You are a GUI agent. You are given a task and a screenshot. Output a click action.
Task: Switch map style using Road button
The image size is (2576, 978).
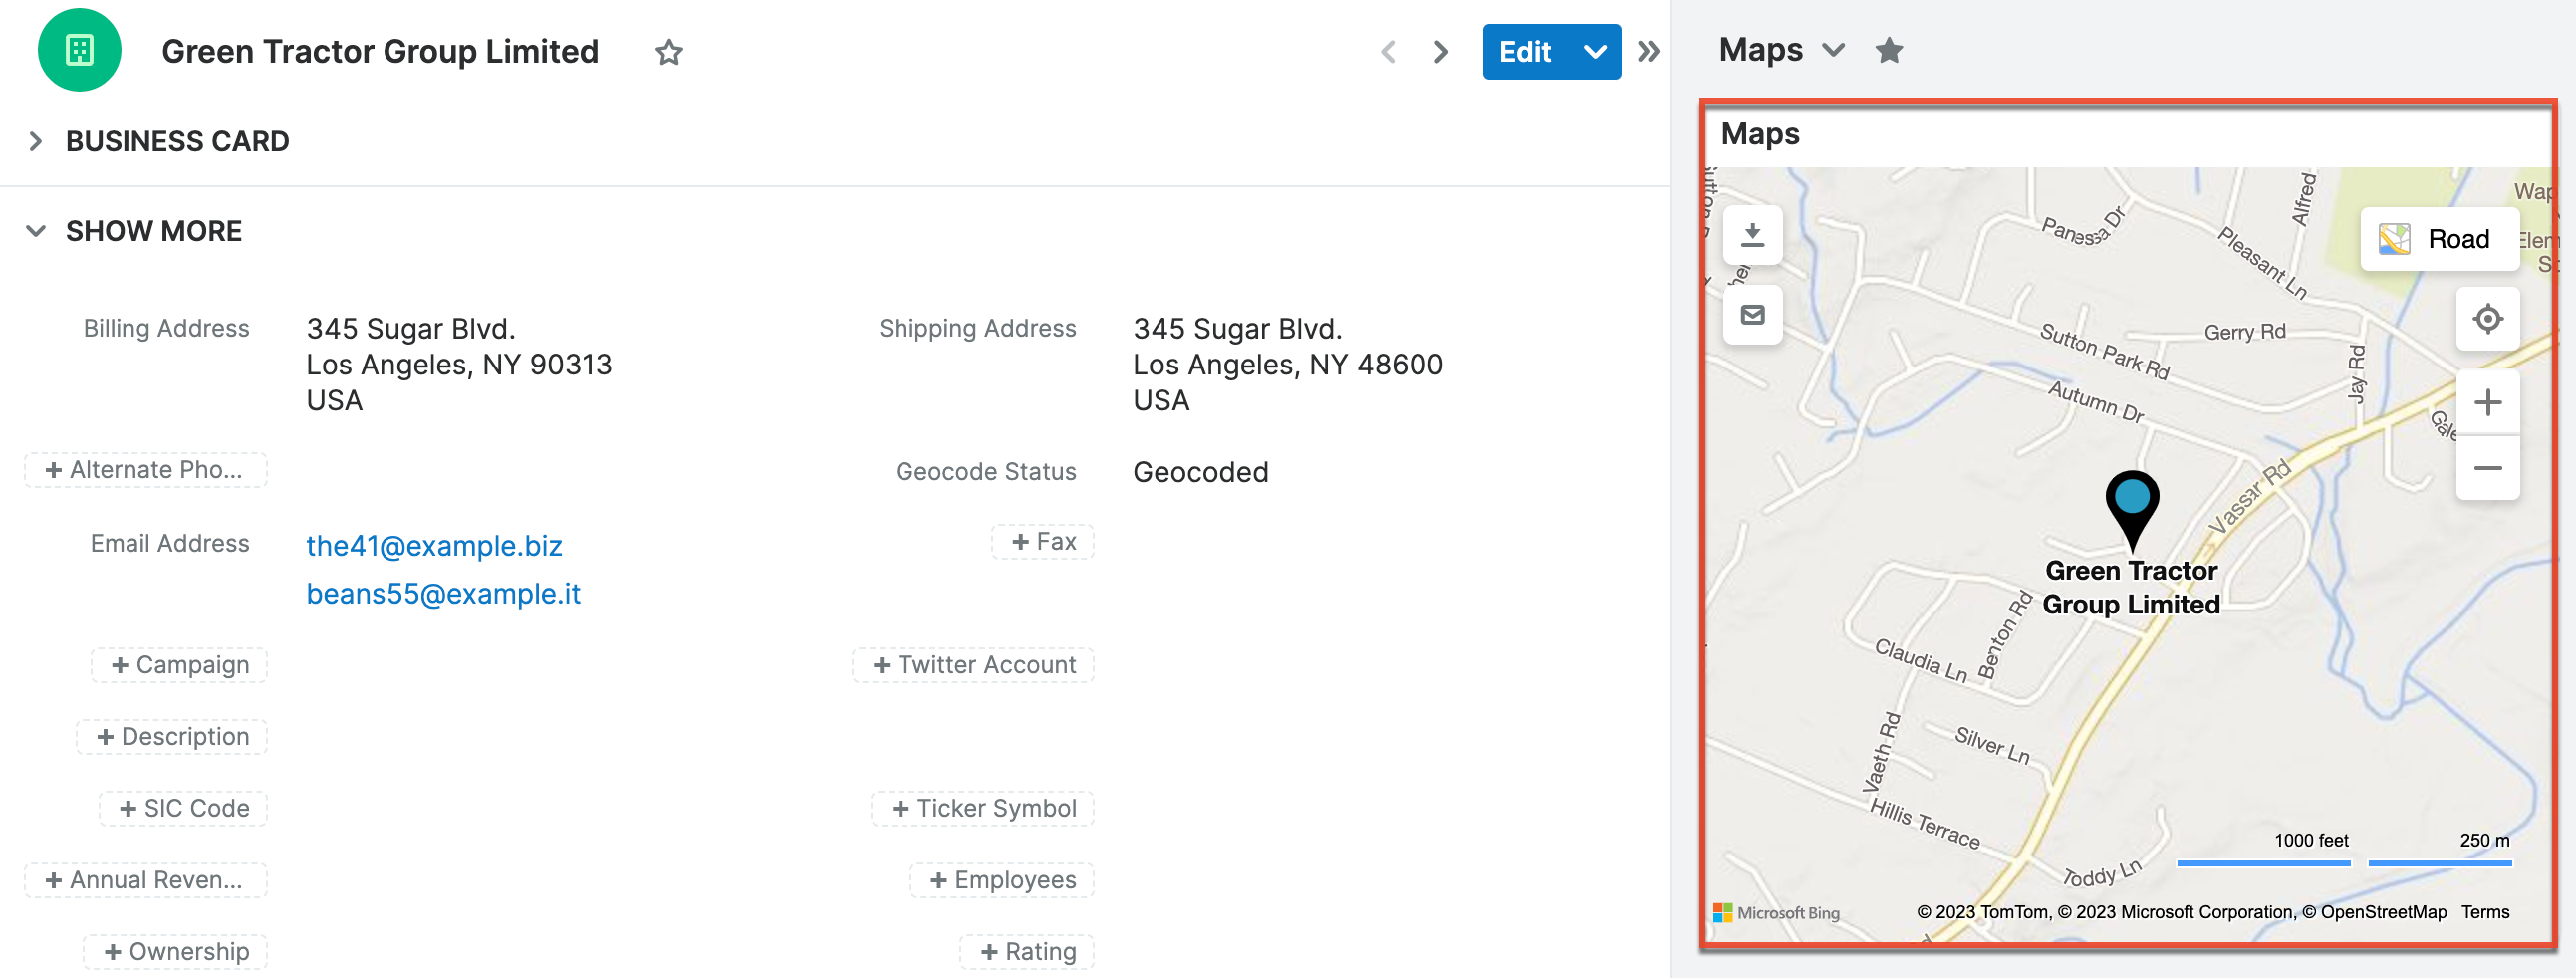click(2440, 239)
